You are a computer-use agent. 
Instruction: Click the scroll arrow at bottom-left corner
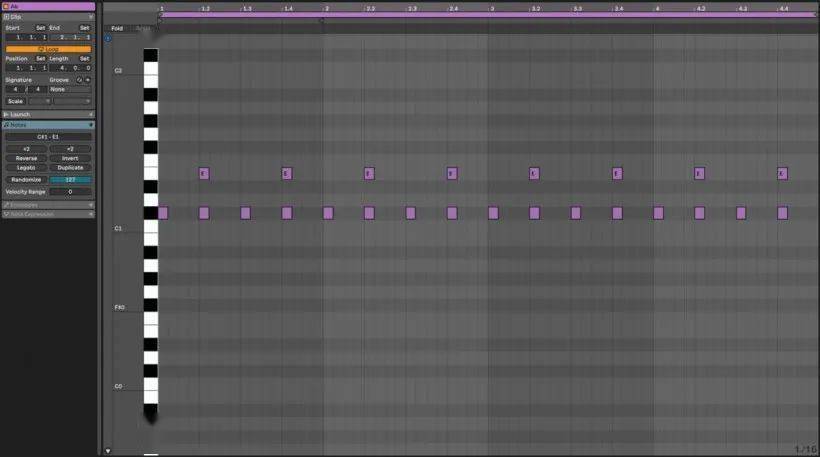[x=108, y=451]
